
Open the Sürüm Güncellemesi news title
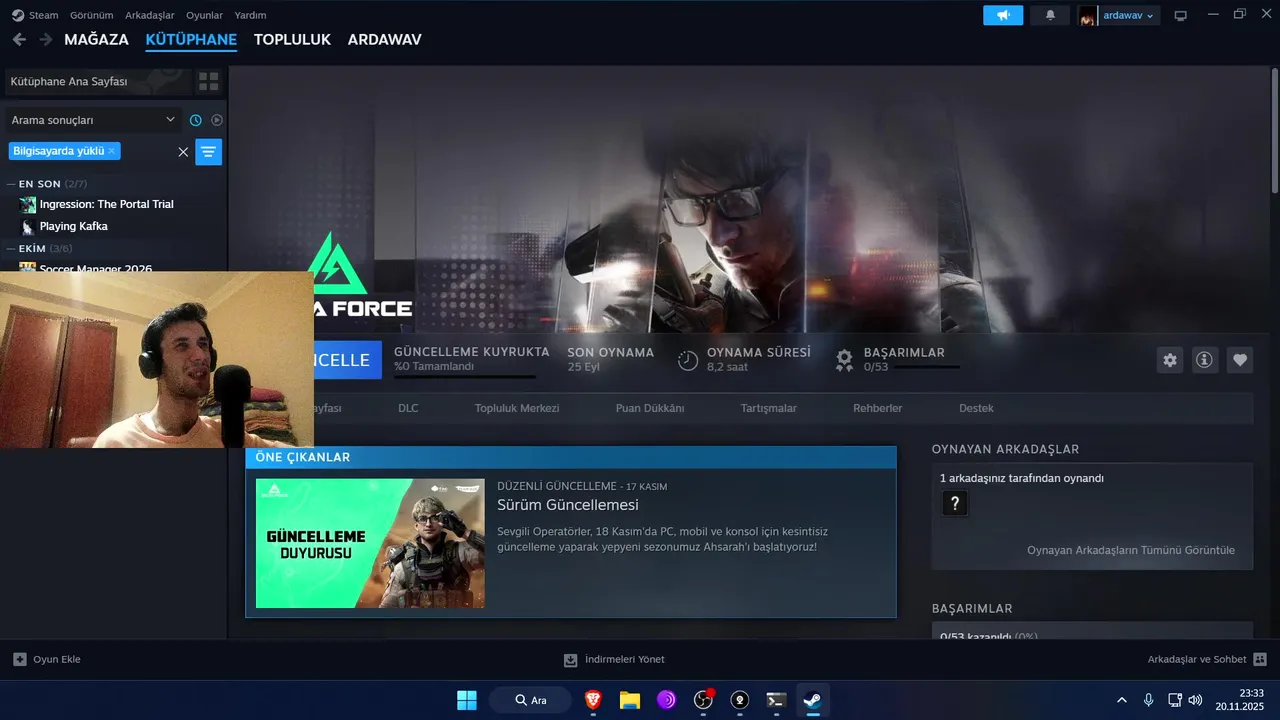coord(568,505)
